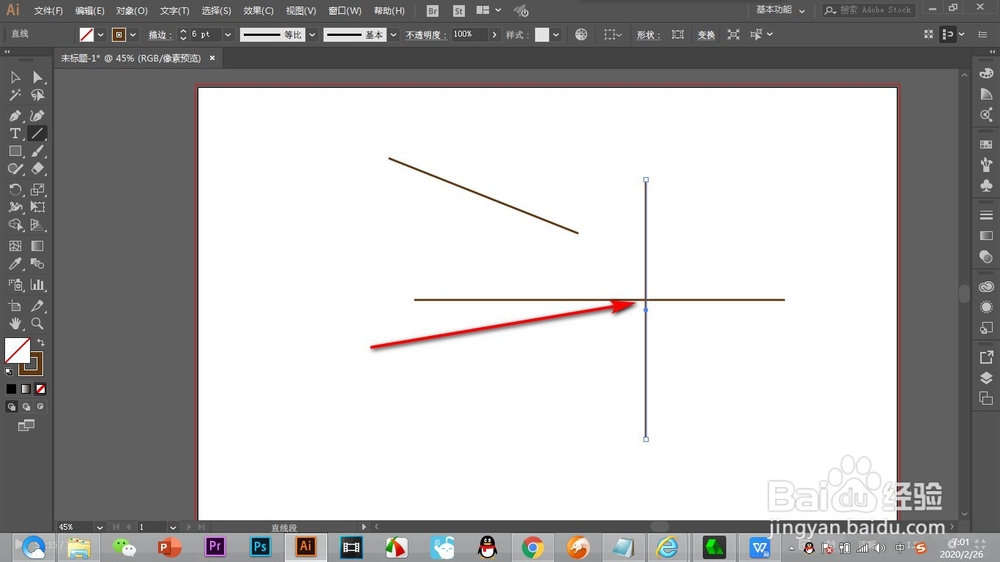
Task: Swap fill and stroke colors
Action: [41, 343]
